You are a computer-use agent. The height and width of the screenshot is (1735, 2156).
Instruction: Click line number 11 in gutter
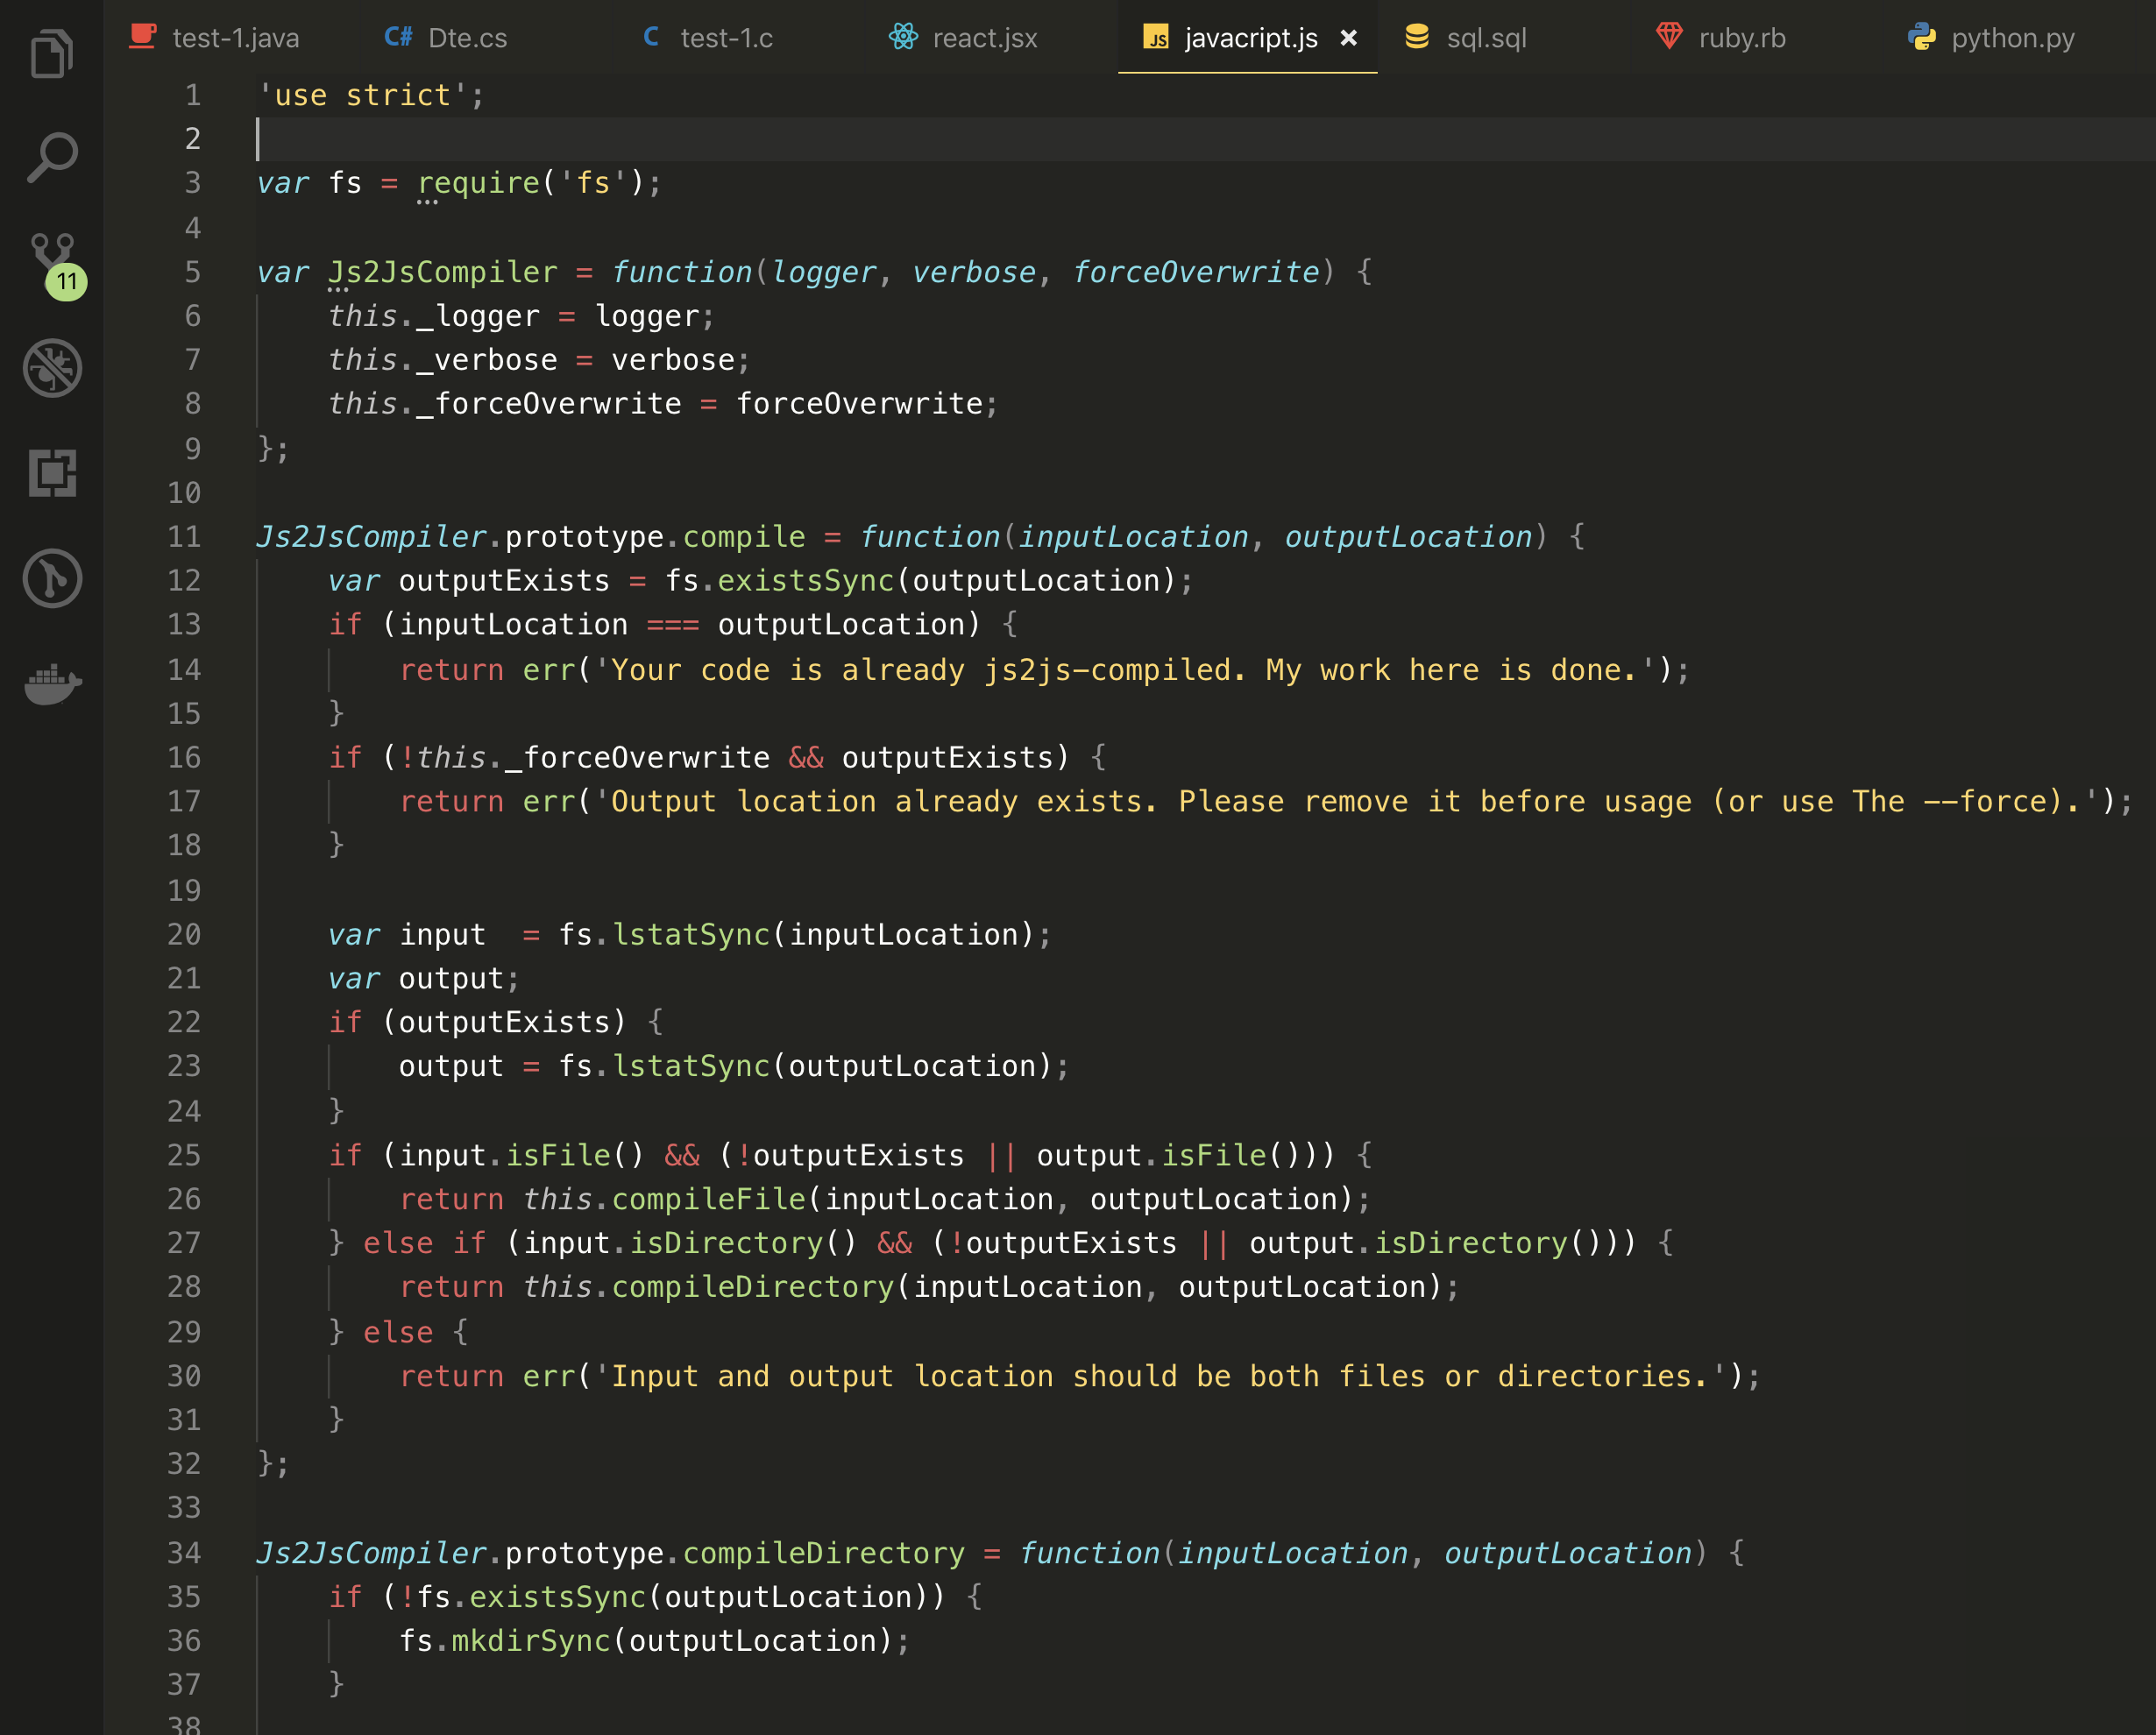click(x=184, y=537)
